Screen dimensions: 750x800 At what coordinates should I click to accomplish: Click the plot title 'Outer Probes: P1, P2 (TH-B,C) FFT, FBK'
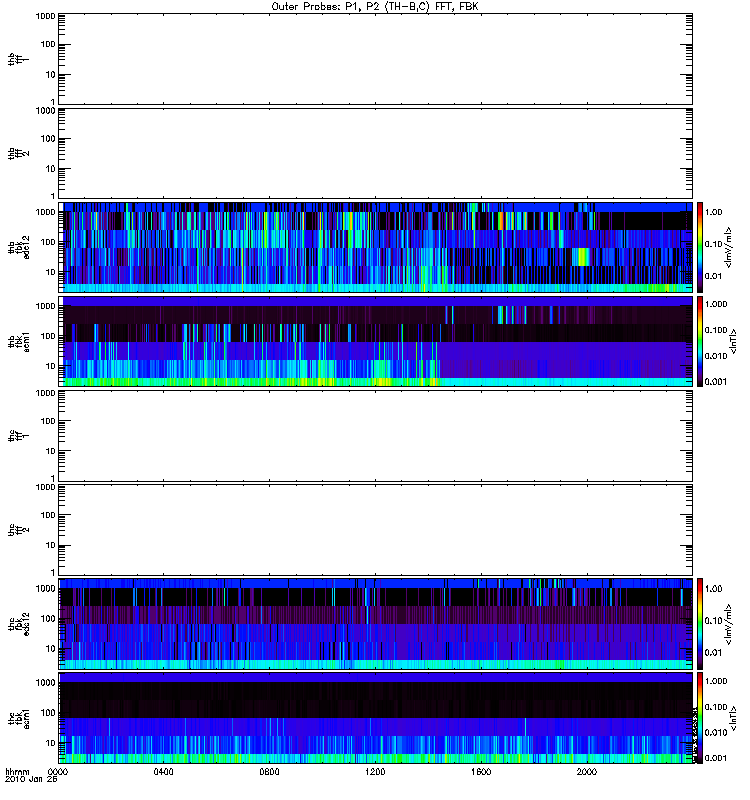[x=375, y=7]
